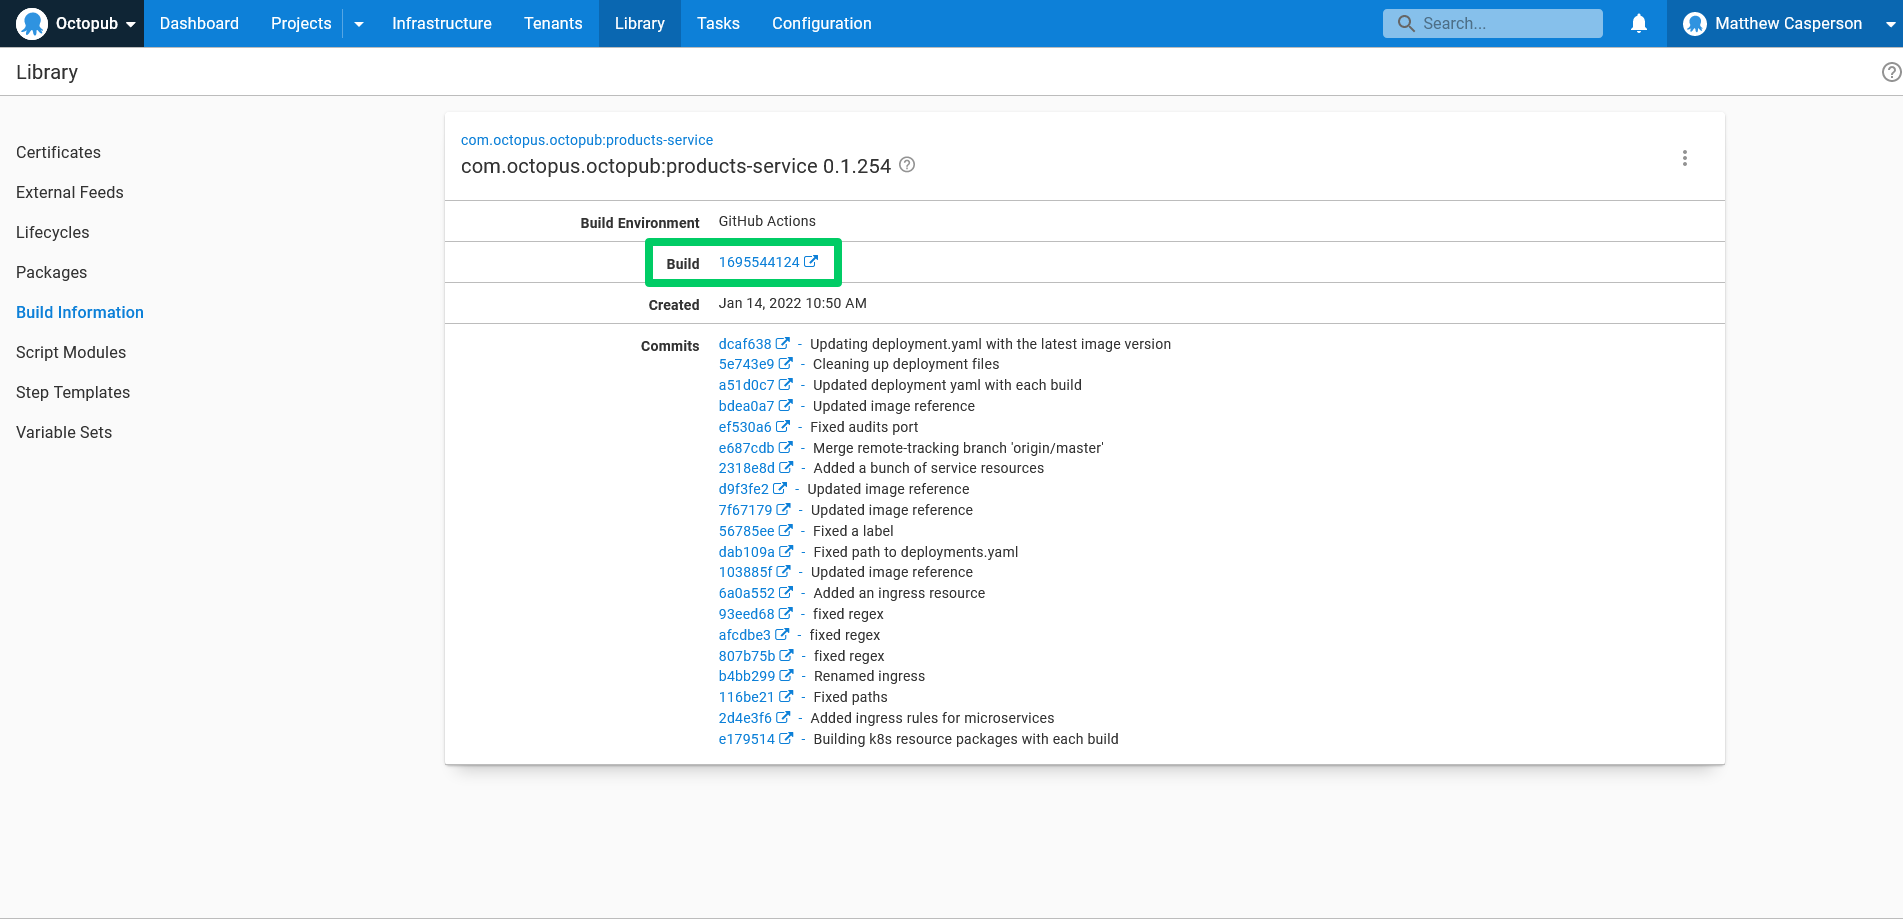Open commit link ef530a6
Image resolution: width=1903 pixels, height=919 pixels.
pyautogui.click(x=745, y=427)
